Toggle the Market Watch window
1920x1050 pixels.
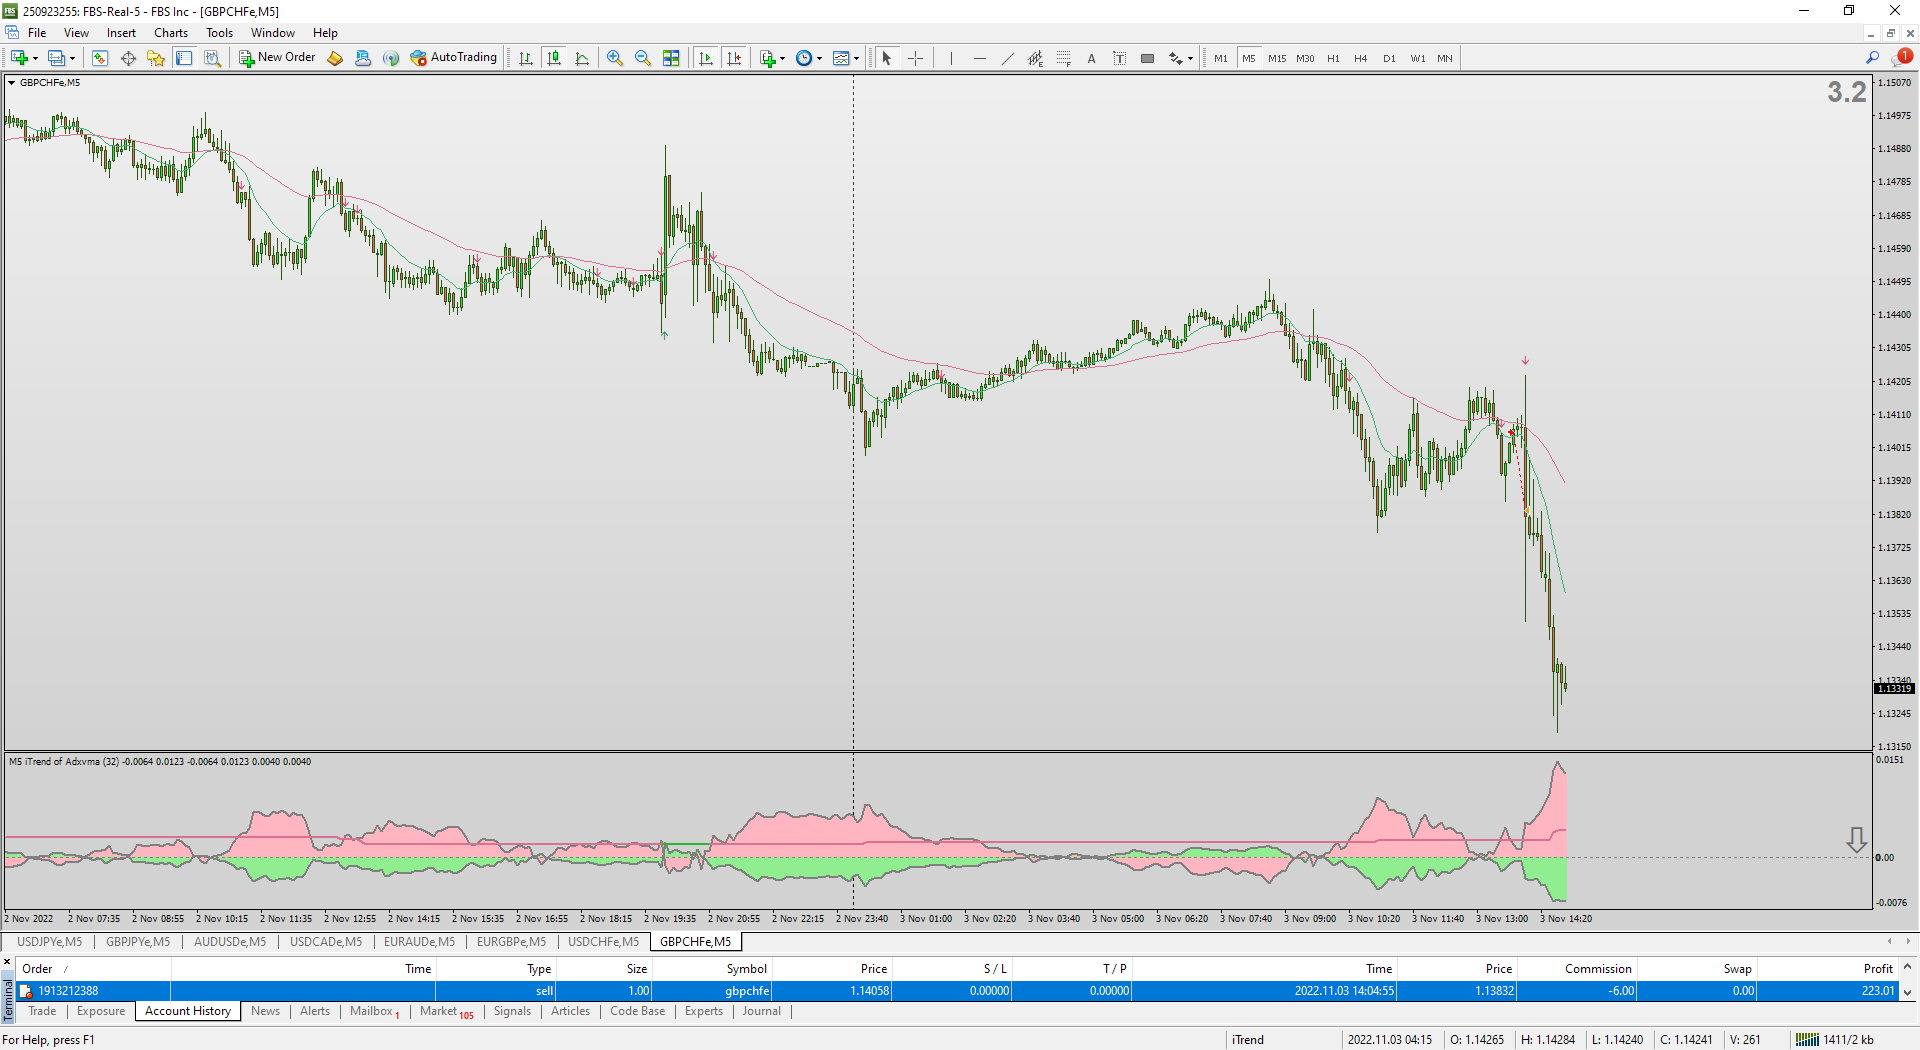(100, 58)
